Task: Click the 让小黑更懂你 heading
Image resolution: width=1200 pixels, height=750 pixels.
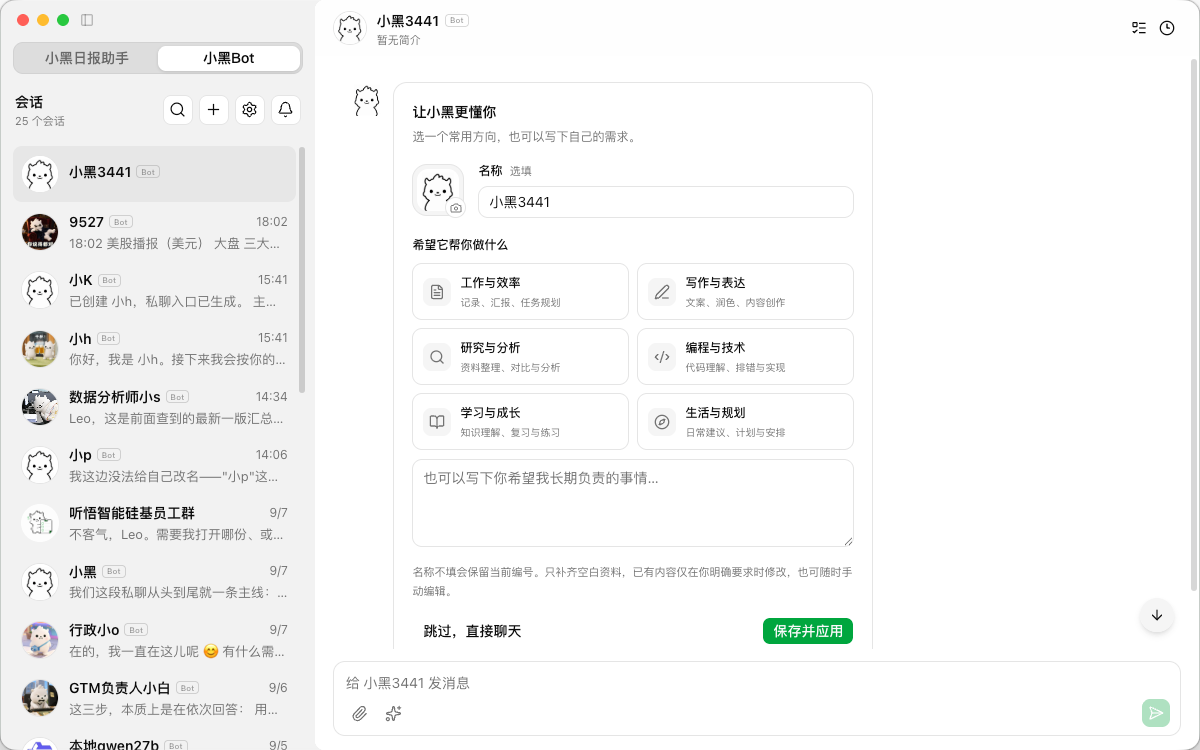Action: [454, 112]
